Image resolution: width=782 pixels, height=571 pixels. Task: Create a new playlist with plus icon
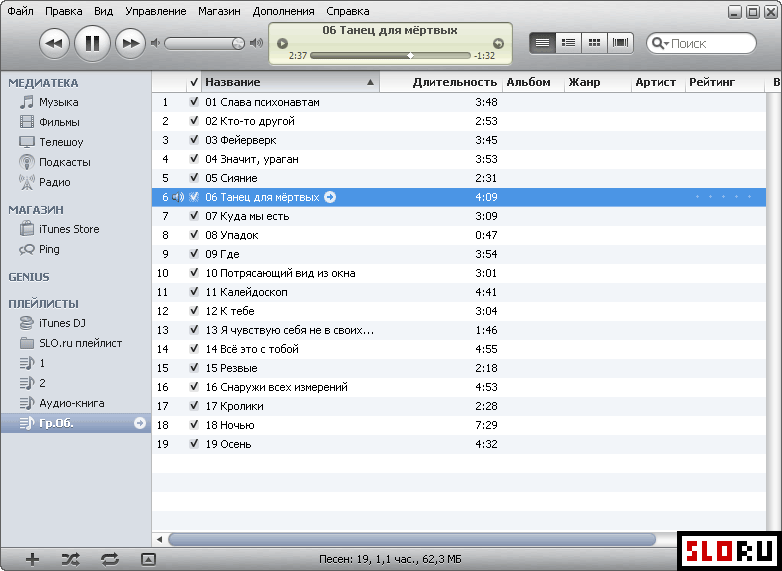32,559
